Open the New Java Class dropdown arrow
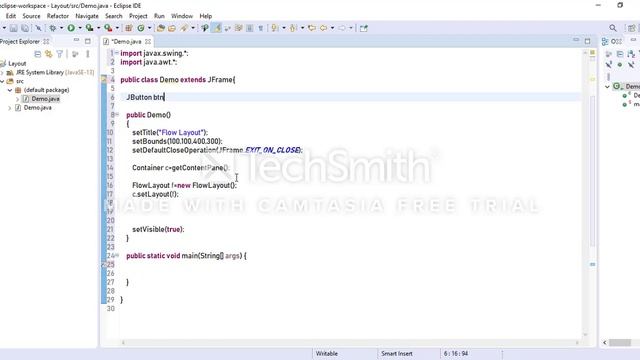The width and height of the screenshot is (640, 360). [149, 28]
